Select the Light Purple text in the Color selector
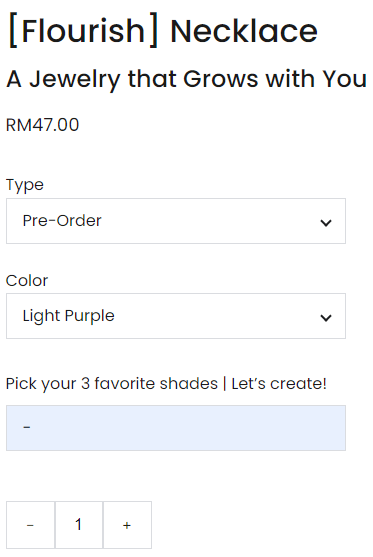The width and height of the screenshot is (373, 557). click(x=69, y=316)
